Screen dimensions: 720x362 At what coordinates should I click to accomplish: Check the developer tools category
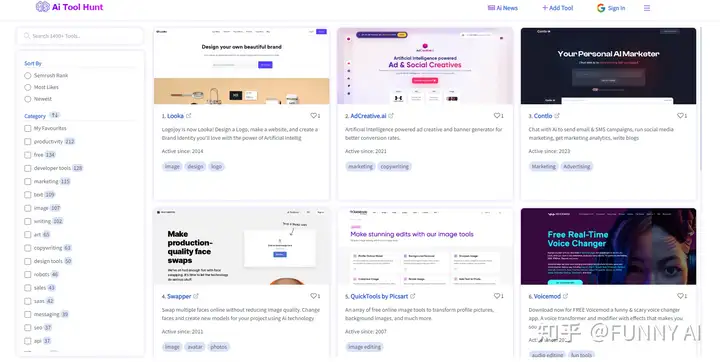pyautogui.click(x=28, y=169)
